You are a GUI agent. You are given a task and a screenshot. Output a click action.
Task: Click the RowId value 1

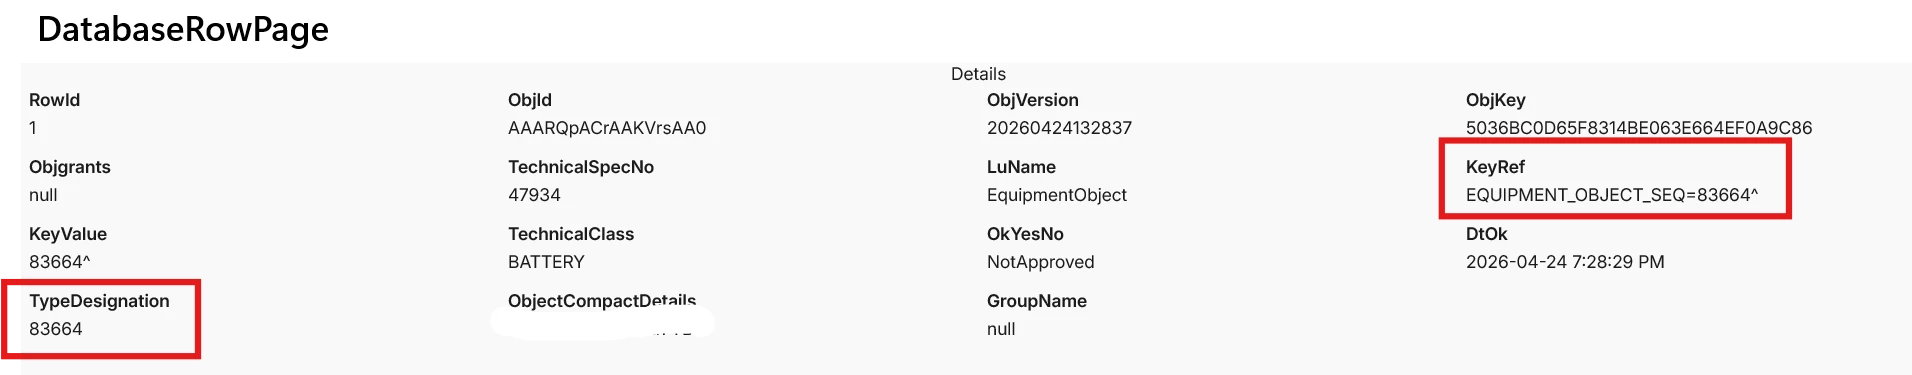[33, 128]
